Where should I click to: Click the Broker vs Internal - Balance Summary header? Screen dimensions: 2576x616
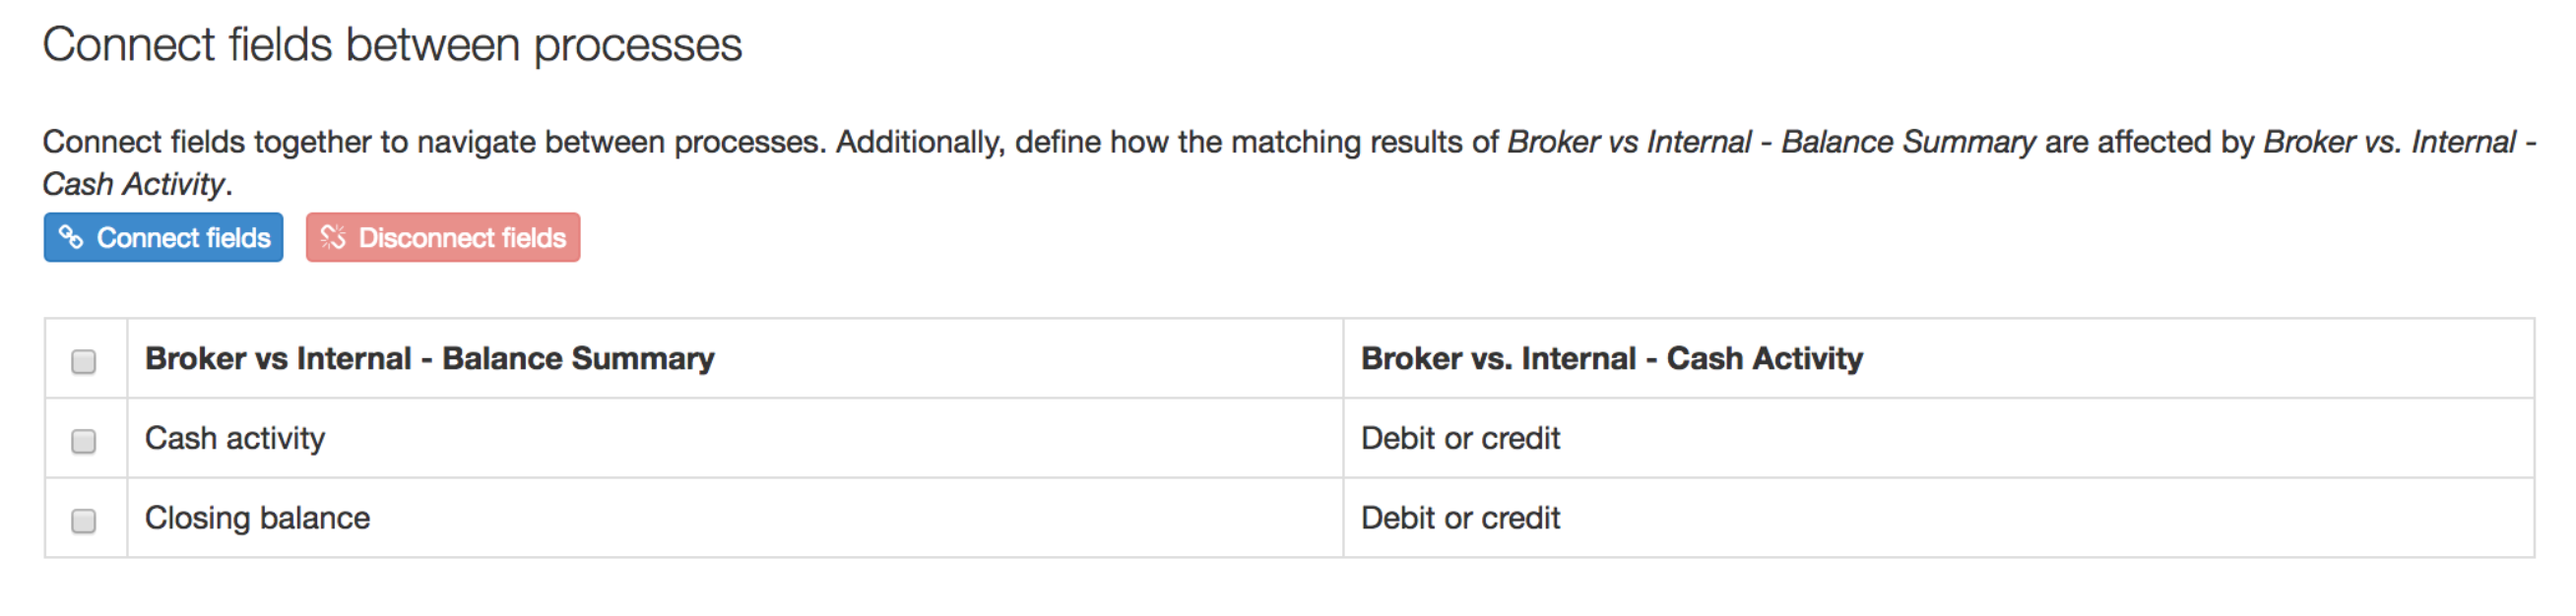click(430, 358)
